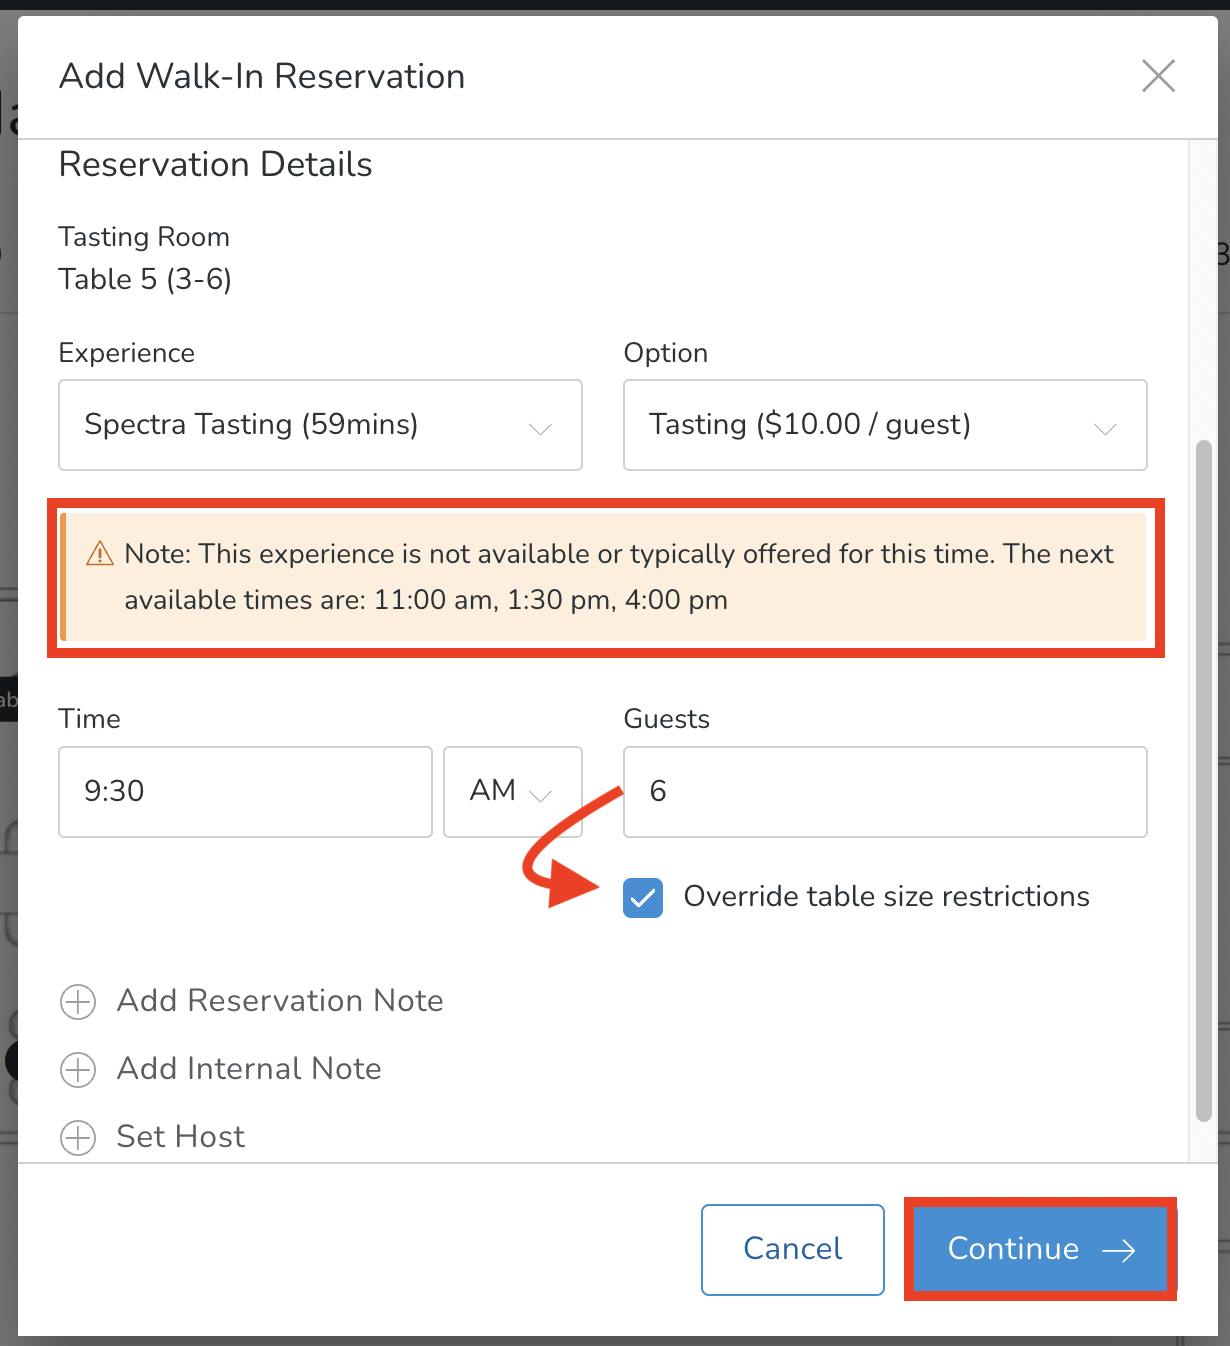Click the plus icon beside Add Internal Note
1230x1346 pixels.
pos(77,1069)
